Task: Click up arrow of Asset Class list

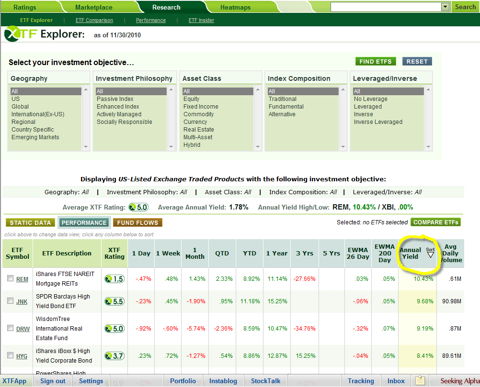Action: tap(257, 90)
